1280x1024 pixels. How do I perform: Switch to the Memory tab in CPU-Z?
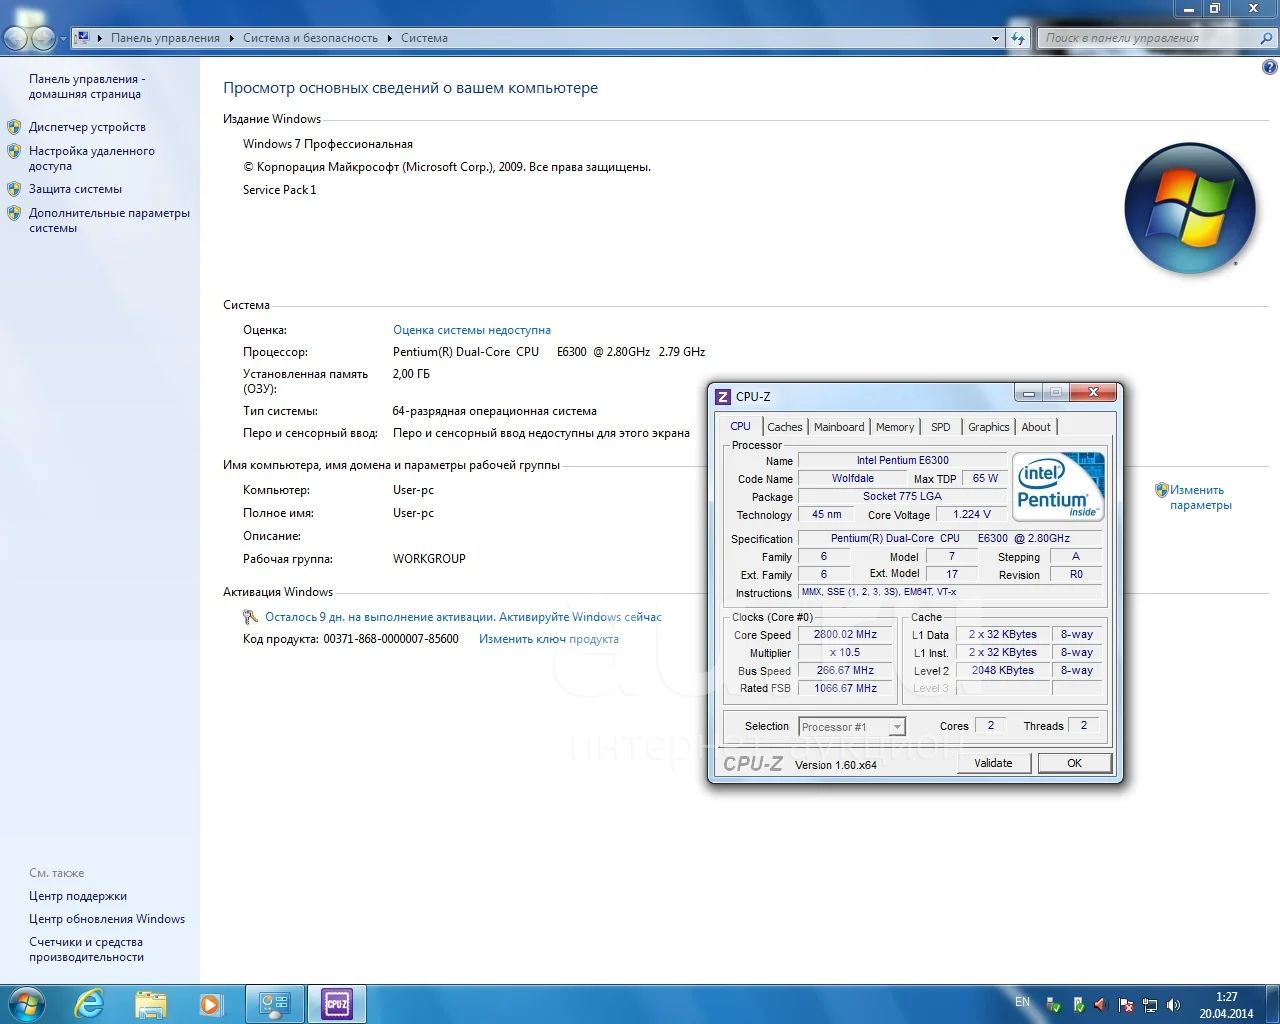[895, 427]
